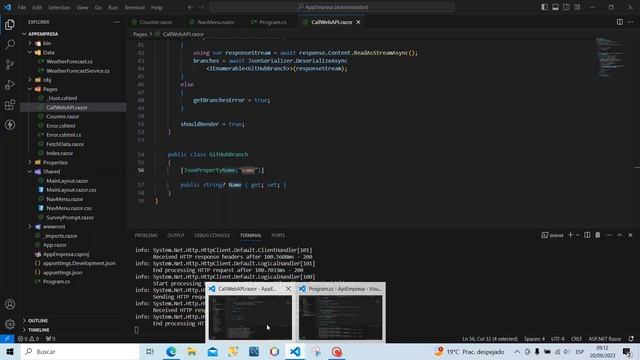Change encoding via UTF-8 status item
The image size is (640, 360).
click(558, 339)
